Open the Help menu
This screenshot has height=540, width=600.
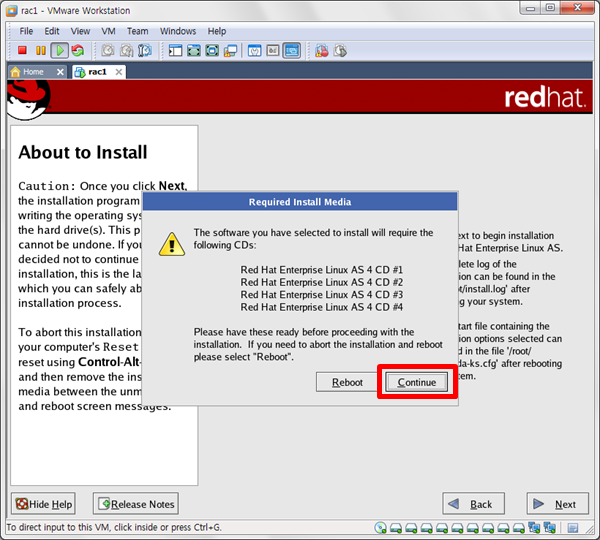pyautogui.click(x=217, y=31)
